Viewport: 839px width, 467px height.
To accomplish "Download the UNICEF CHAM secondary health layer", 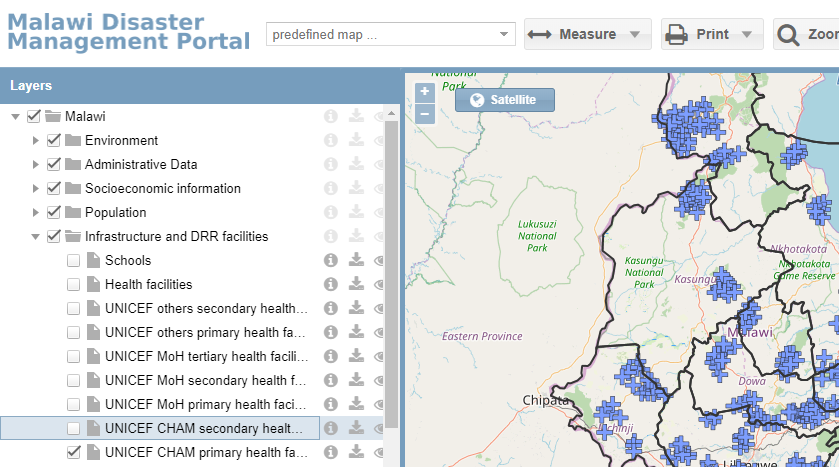I will coord(356,428).
